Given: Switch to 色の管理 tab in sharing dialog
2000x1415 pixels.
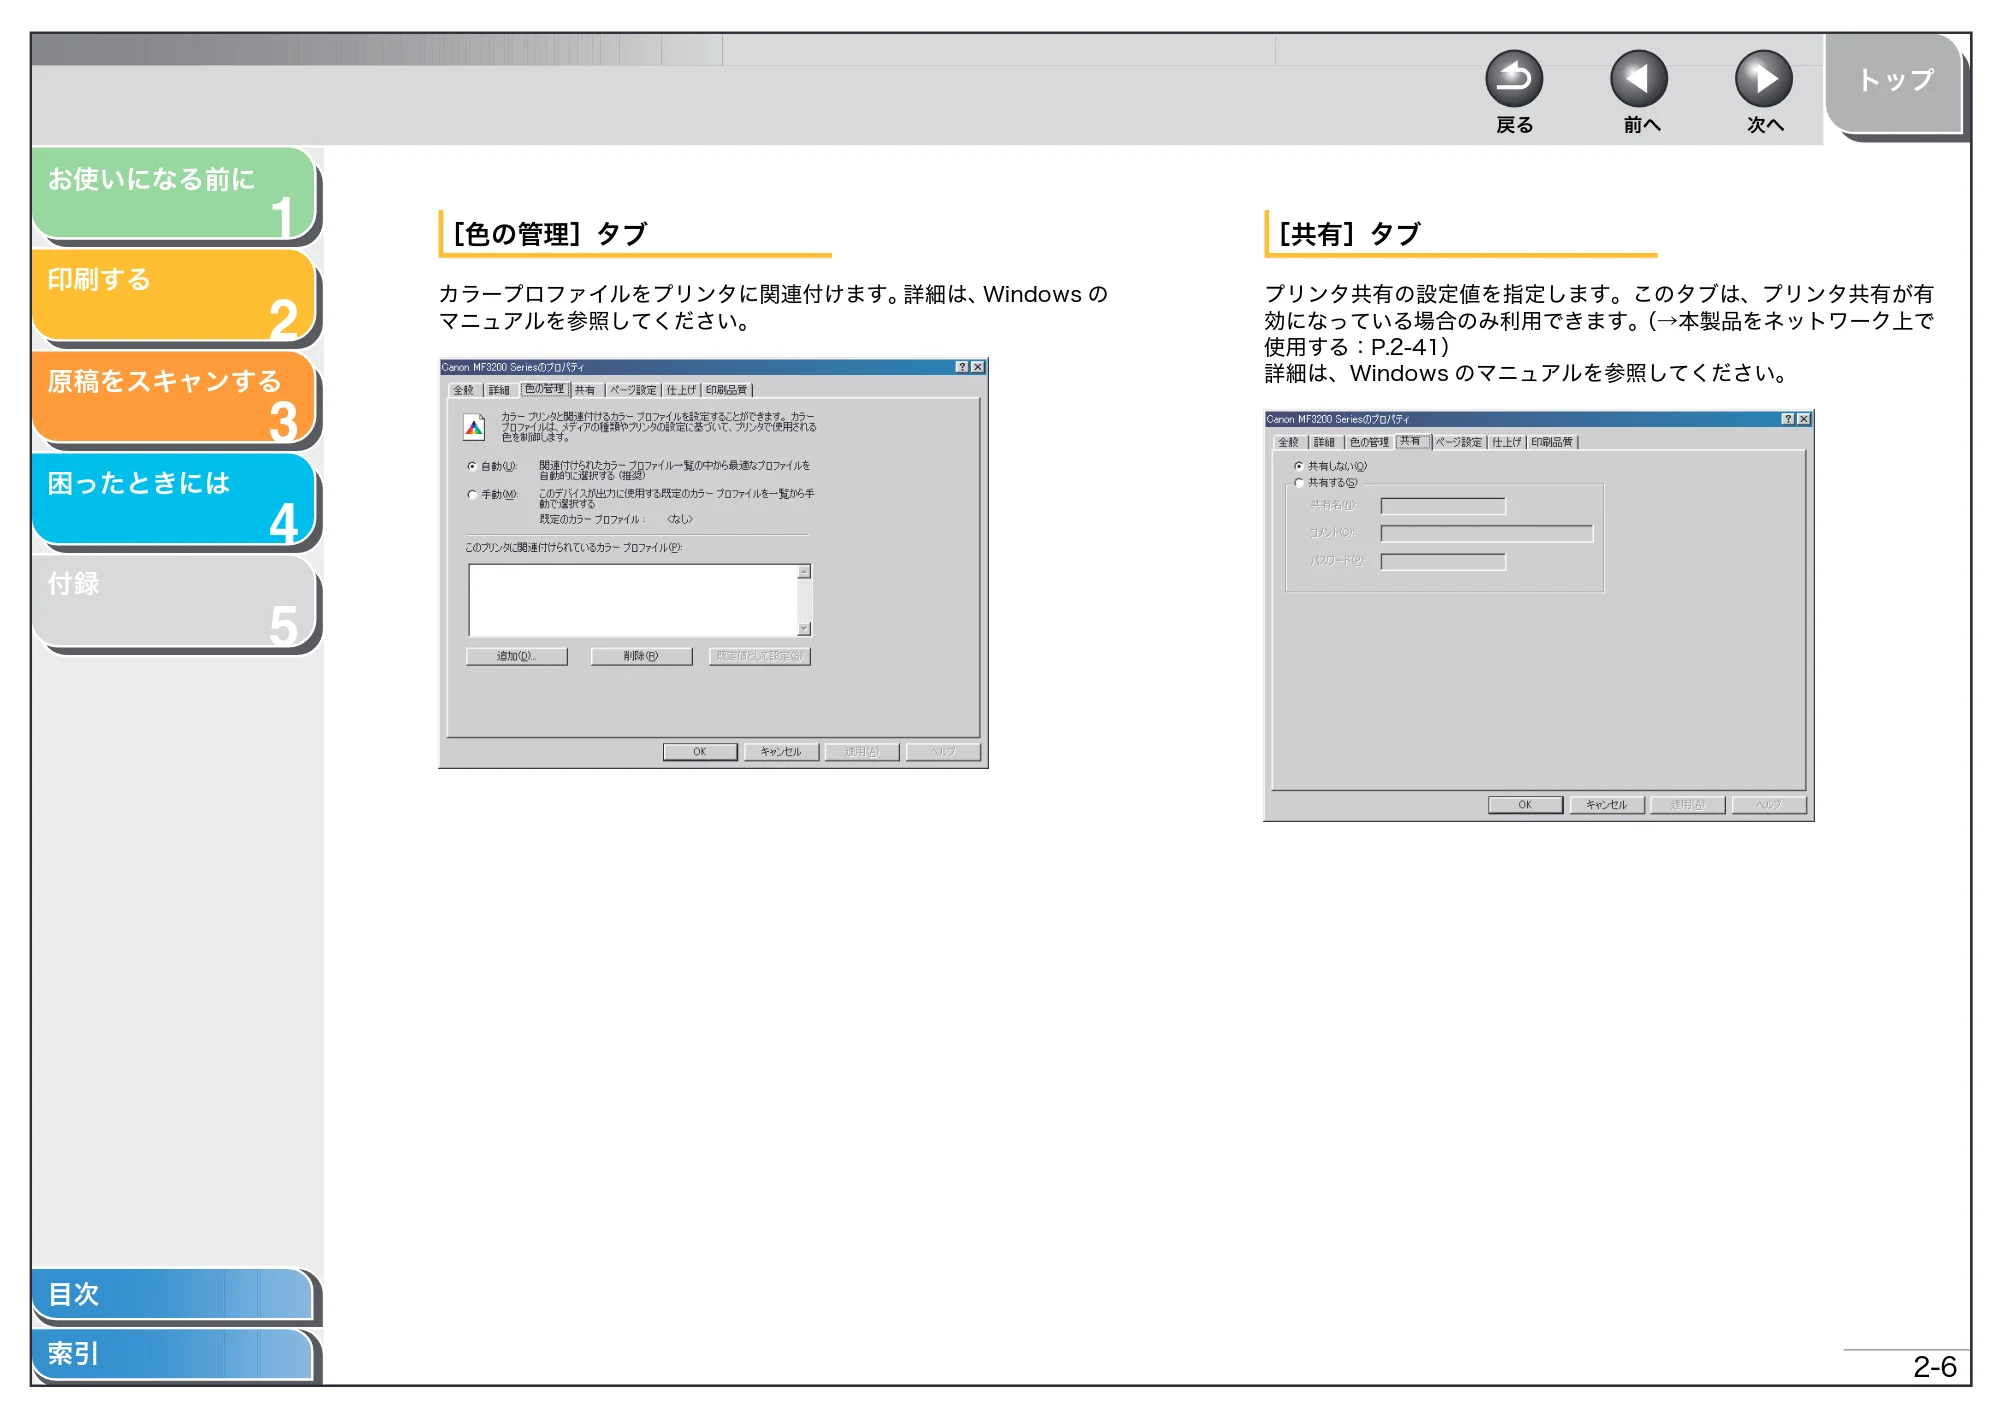Looking at the screenshot, I should 1369,442.
